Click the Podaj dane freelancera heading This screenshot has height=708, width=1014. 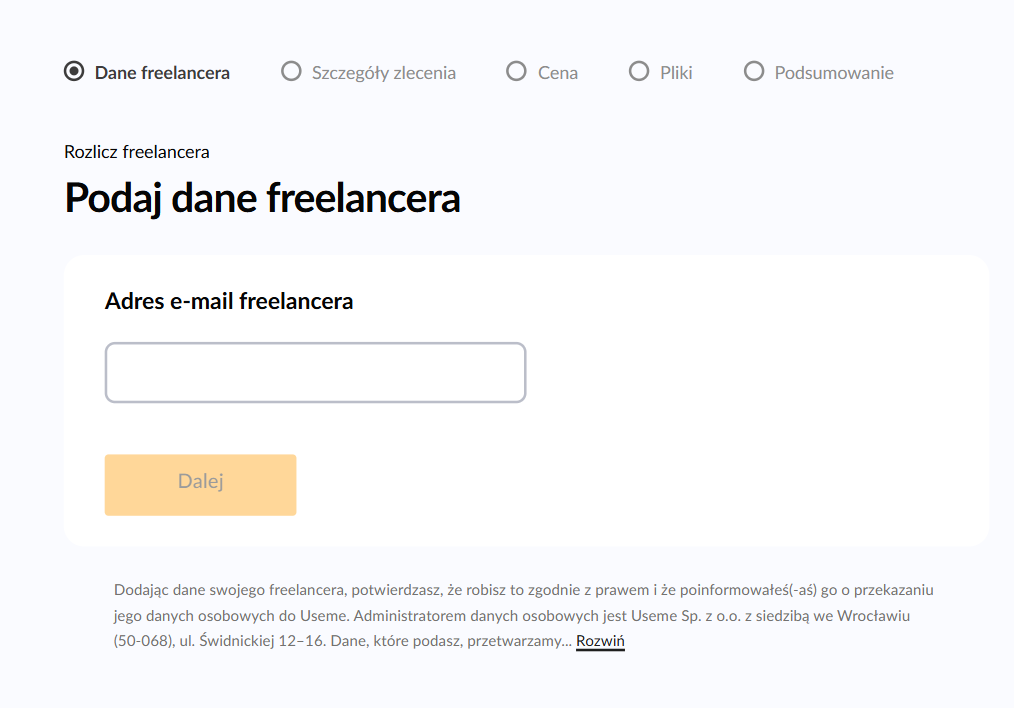coord(262,198)
